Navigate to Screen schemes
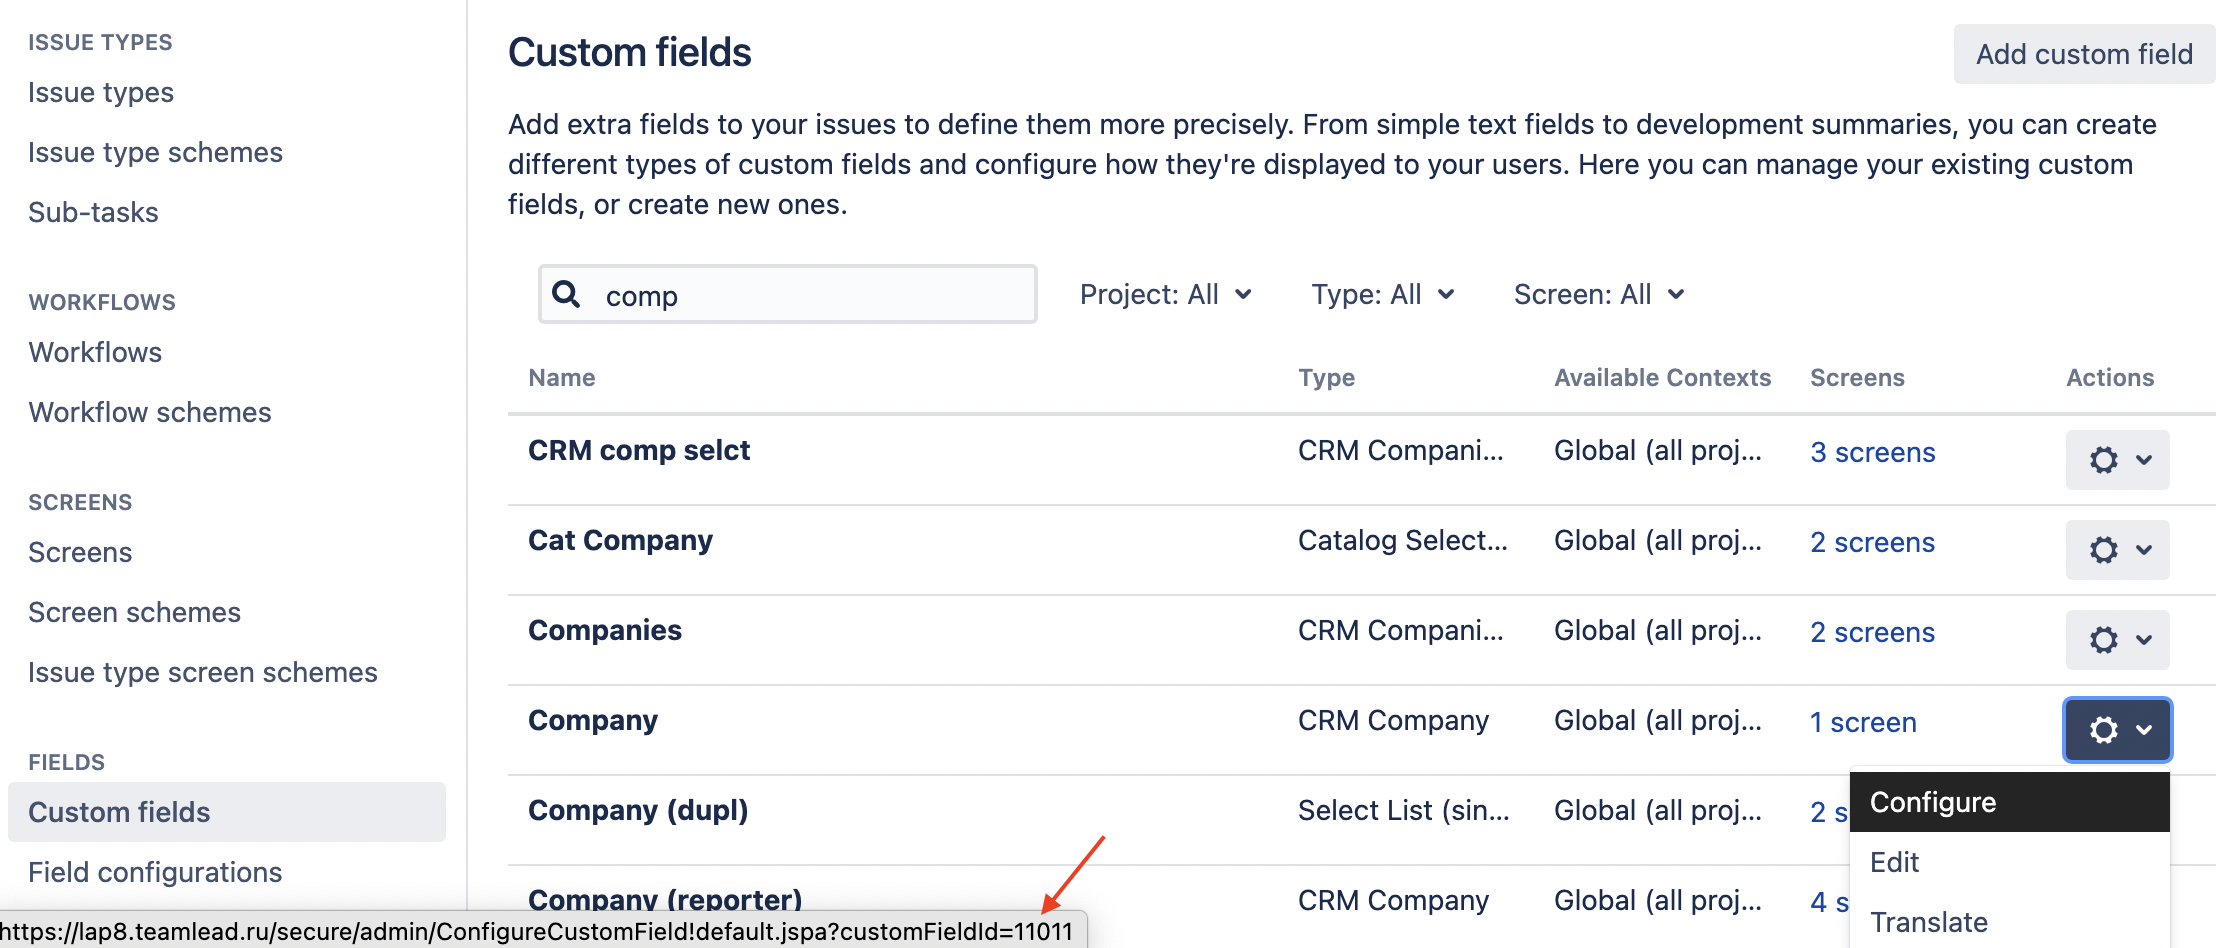 tap(134, 612)
